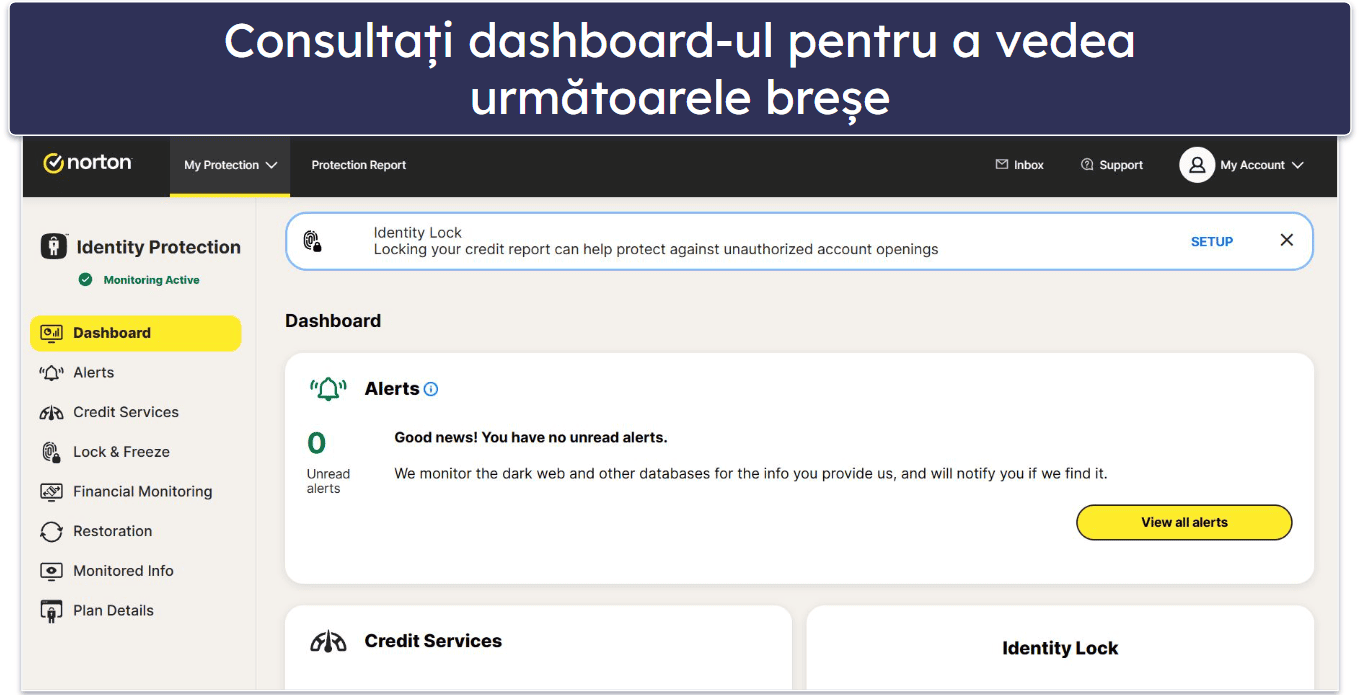
Task: Click the Dashboard sidebar icon
Action: coord(52,333)
